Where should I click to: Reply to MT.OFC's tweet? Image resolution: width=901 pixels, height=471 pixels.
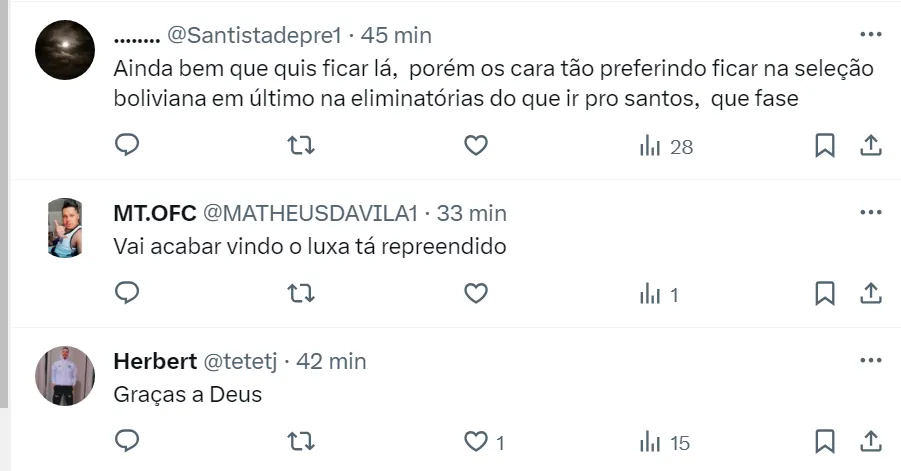[127, 293]
